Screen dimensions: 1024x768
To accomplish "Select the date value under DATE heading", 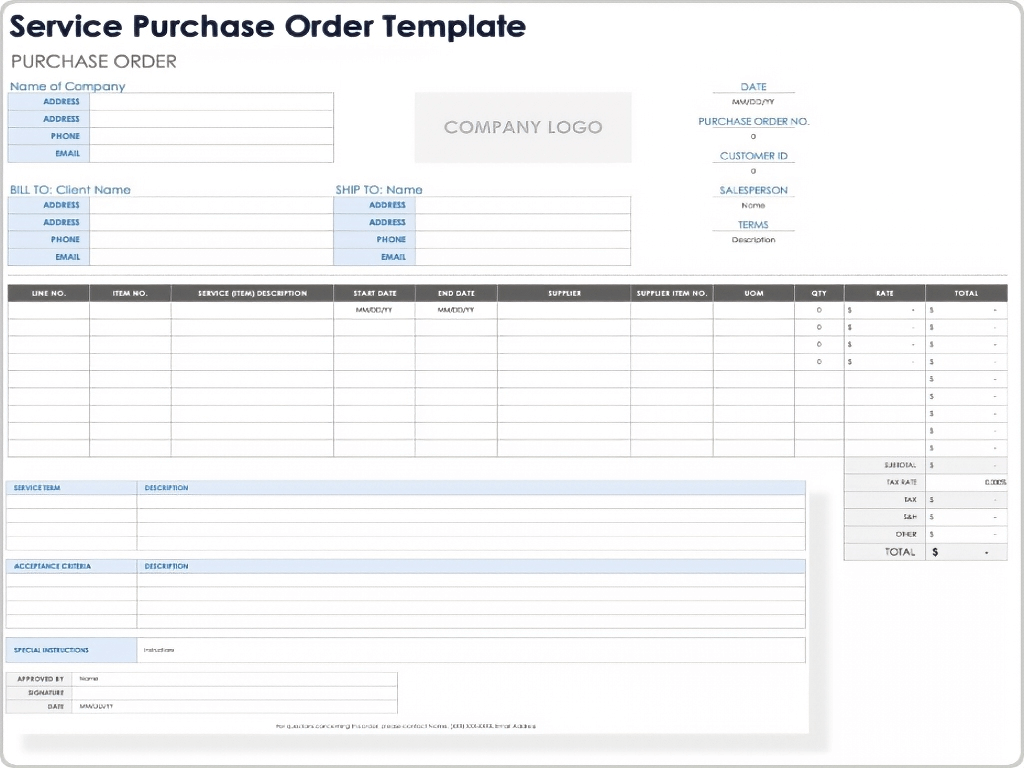I will (x=753, y=102).
